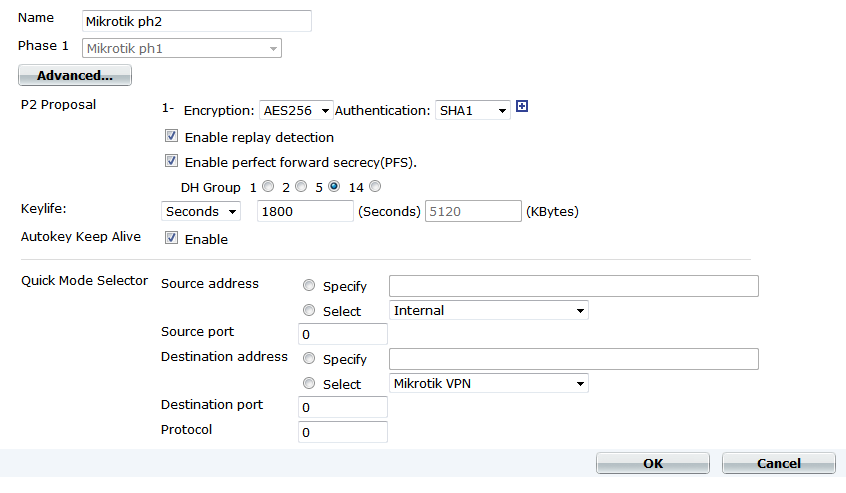This screenshot has width=846, height=493.
Task: Click the Advanced... button
Action: click(75, 76)
